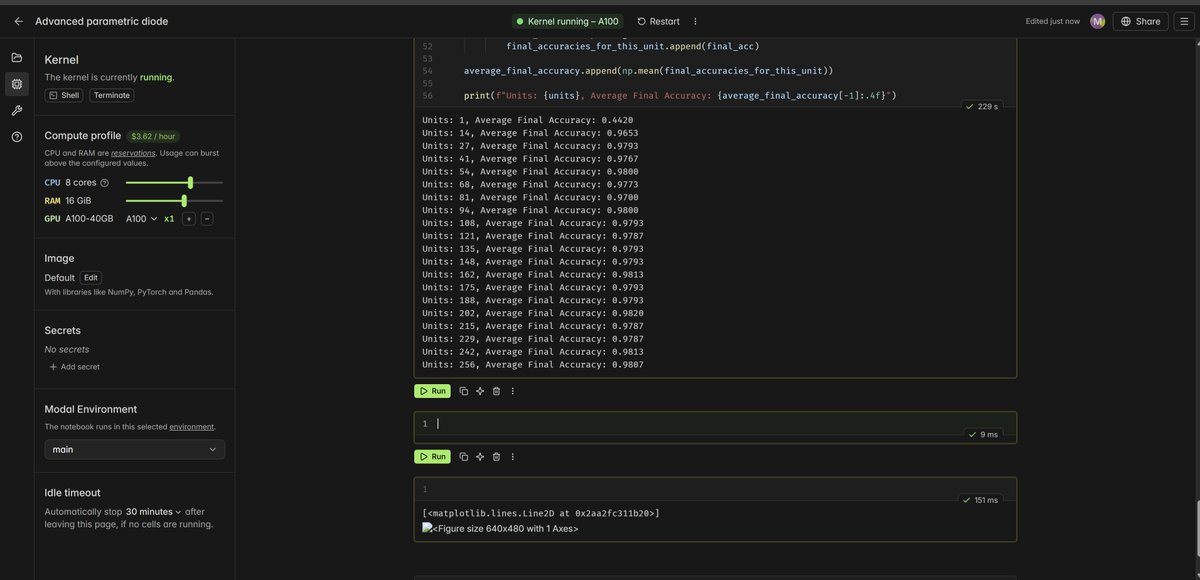The width and height of the screenshot is (1200, 580).
Task: Click the print statement on line 56
Action: point(680,95)
